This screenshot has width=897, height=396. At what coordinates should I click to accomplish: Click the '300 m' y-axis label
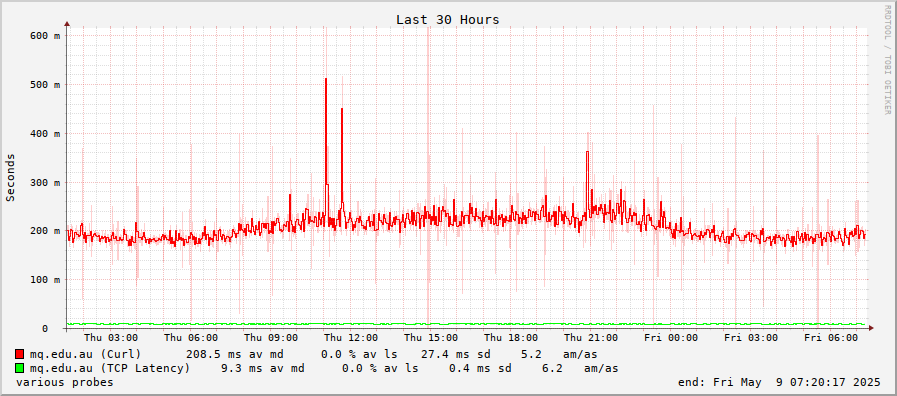(x=45, y=183)
